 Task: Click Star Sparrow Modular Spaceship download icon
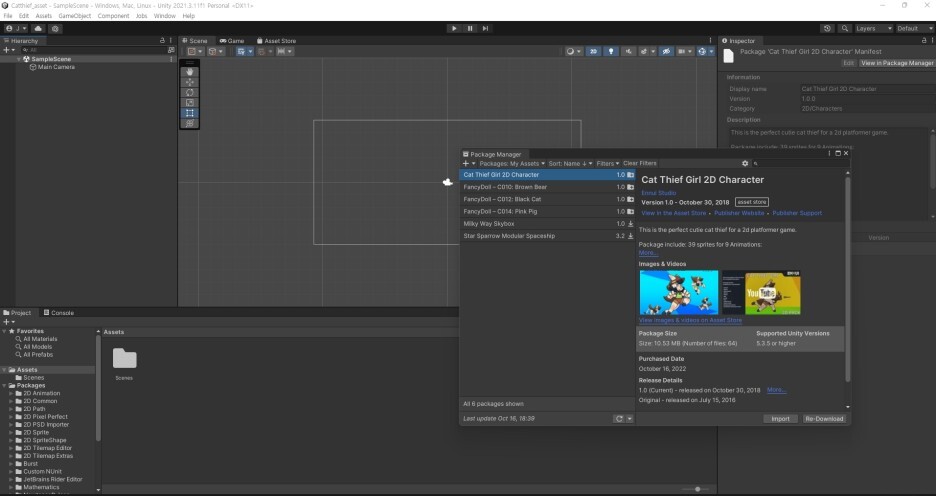pyautogui.click(x=630, y=236)
